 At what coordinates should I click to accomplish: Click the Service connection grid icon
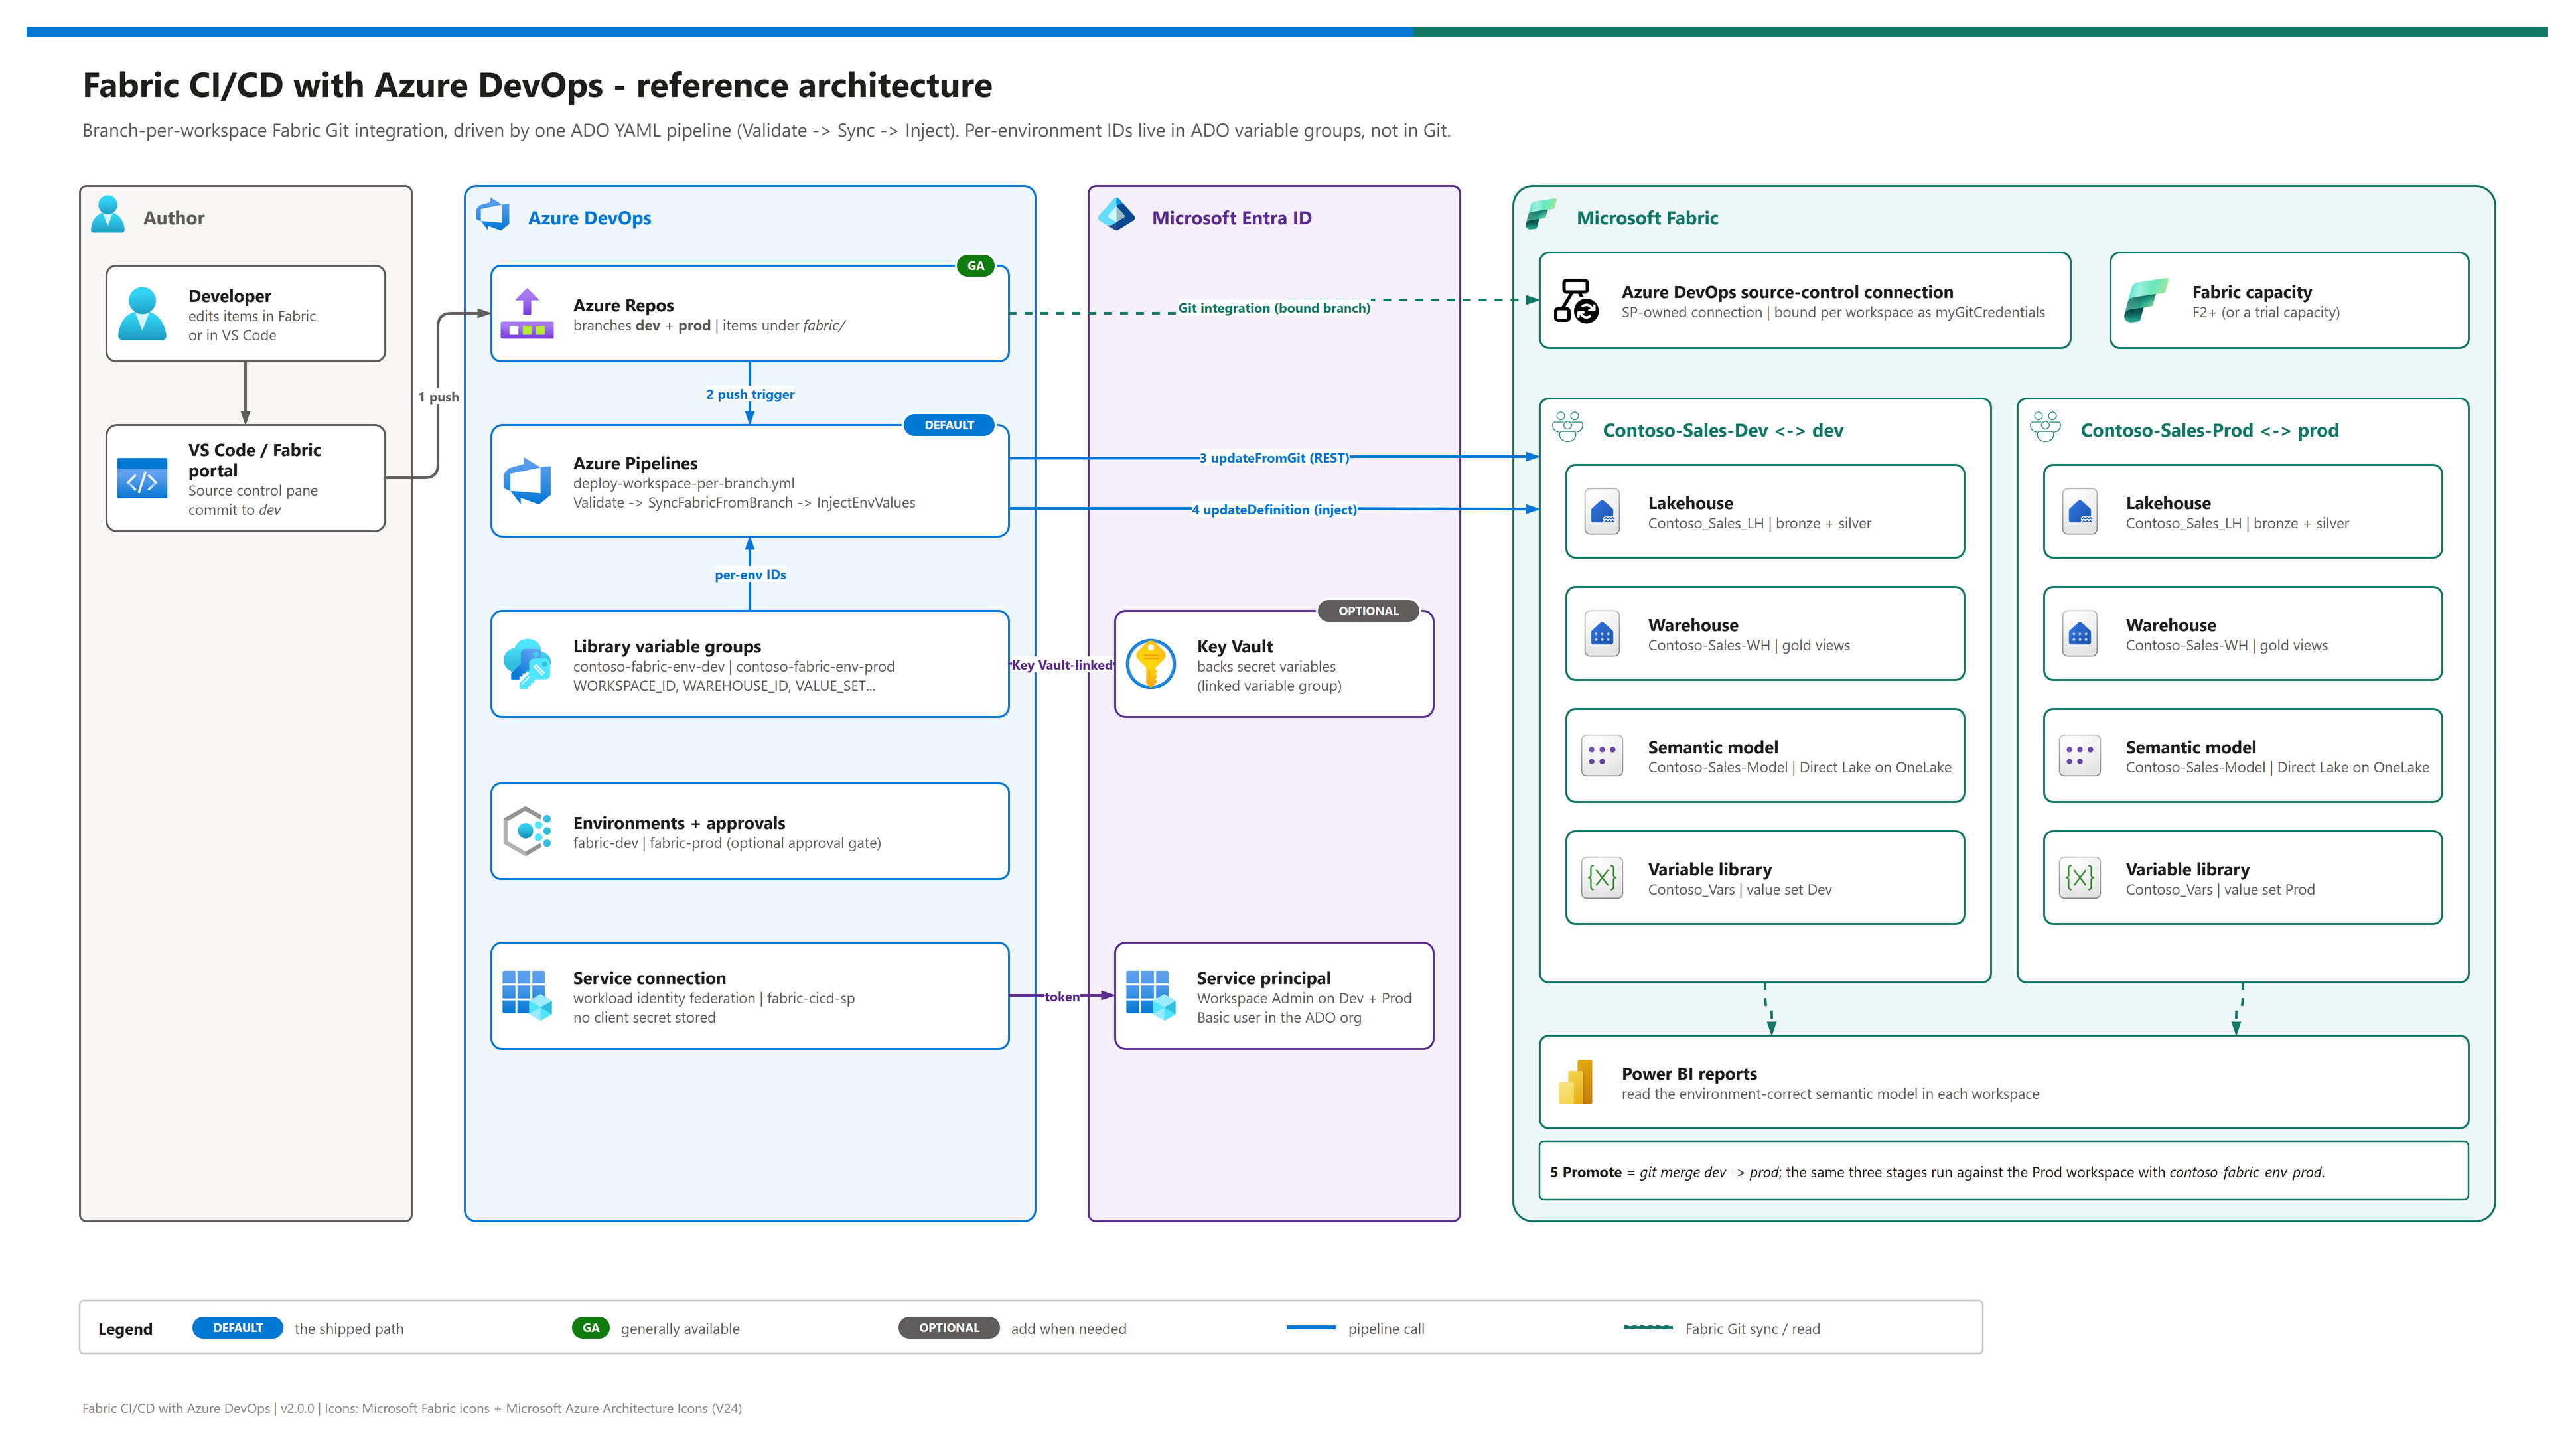coord(527,996)
